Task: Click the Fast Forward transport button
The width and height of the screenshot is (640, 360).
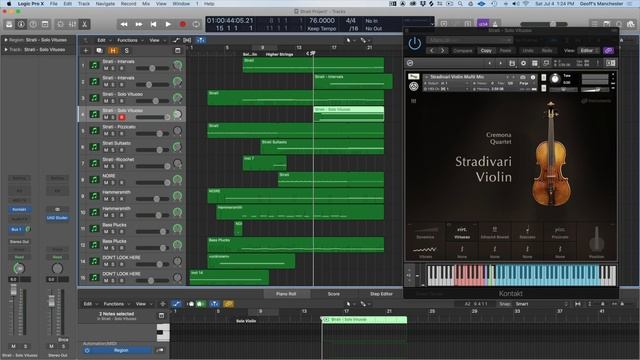Action: pyautogui.click(x=139, y=24)
